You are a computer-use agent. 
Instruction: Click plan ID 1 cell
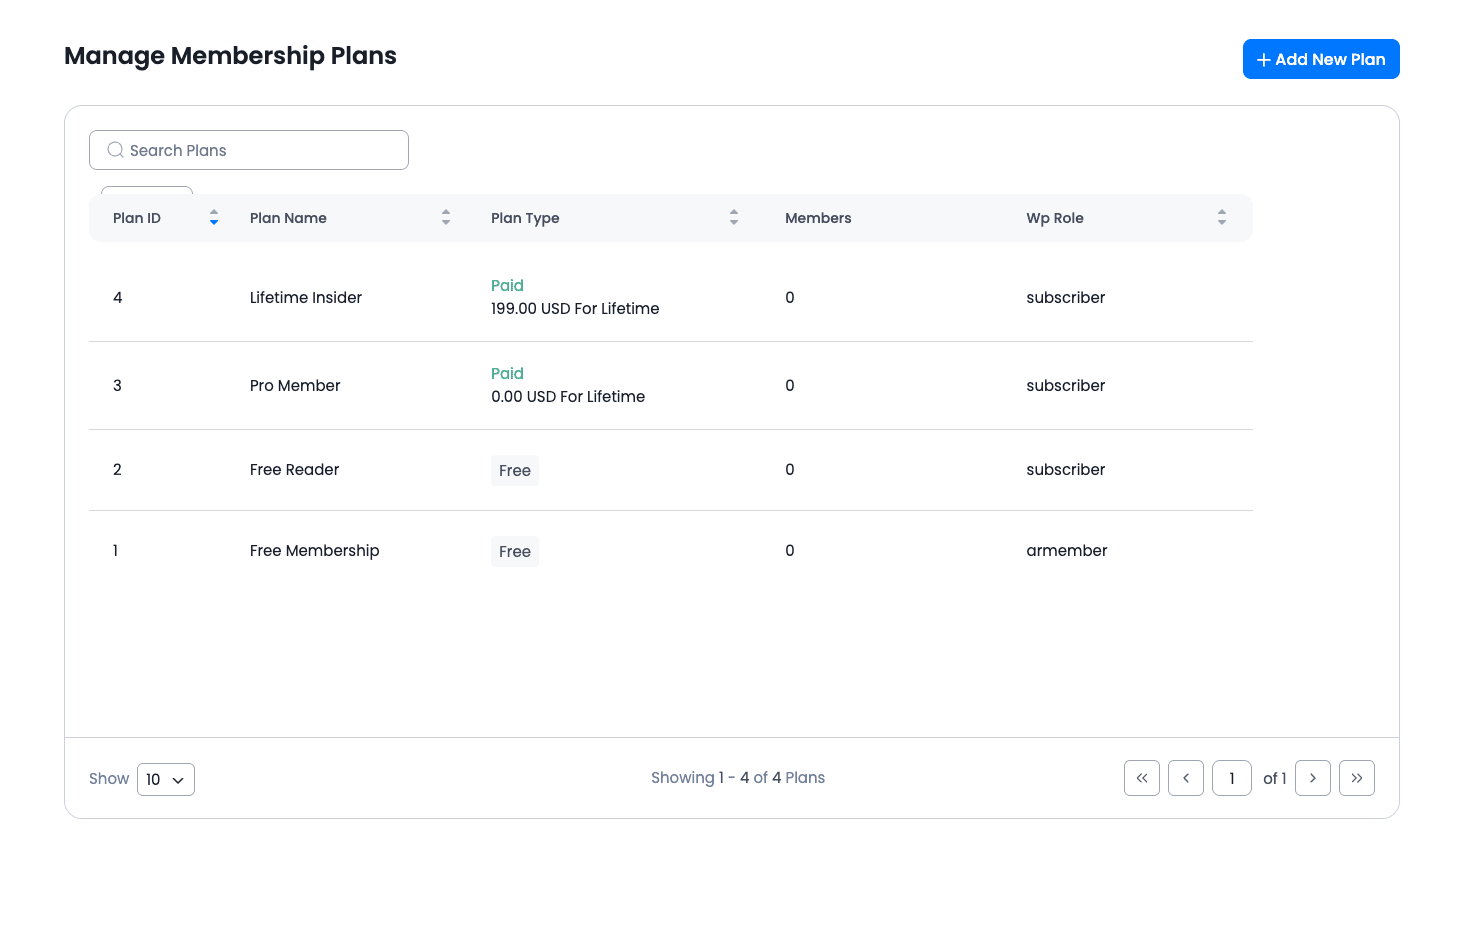click(115, 550)
